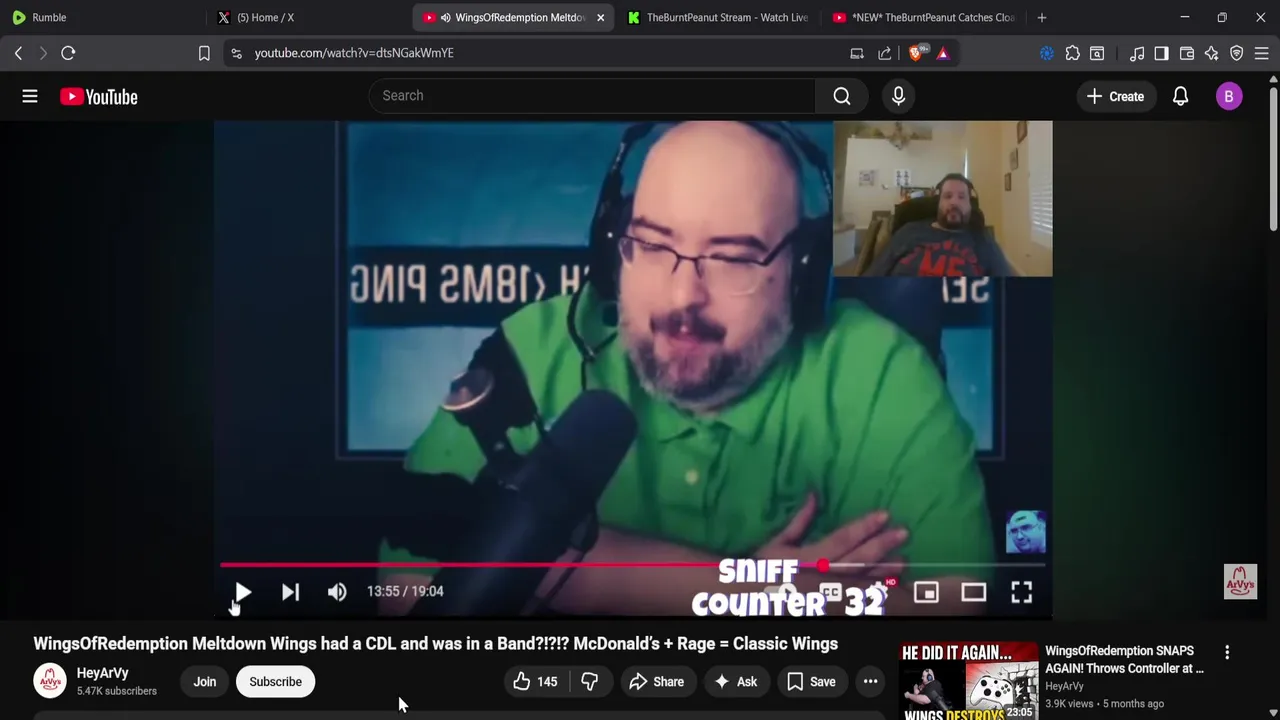
Task: Open the Brave VPN shield icon
Action: coord(1237,53)
